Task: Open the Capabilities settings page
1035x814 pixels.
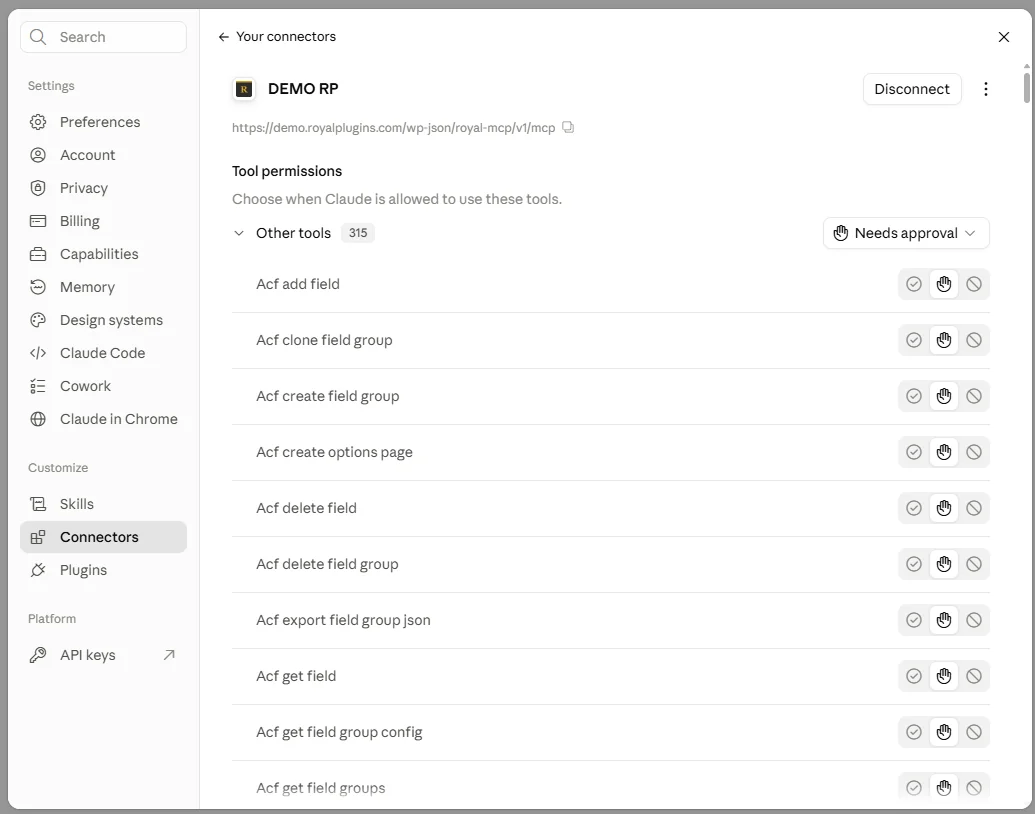Action: [103, 254]
